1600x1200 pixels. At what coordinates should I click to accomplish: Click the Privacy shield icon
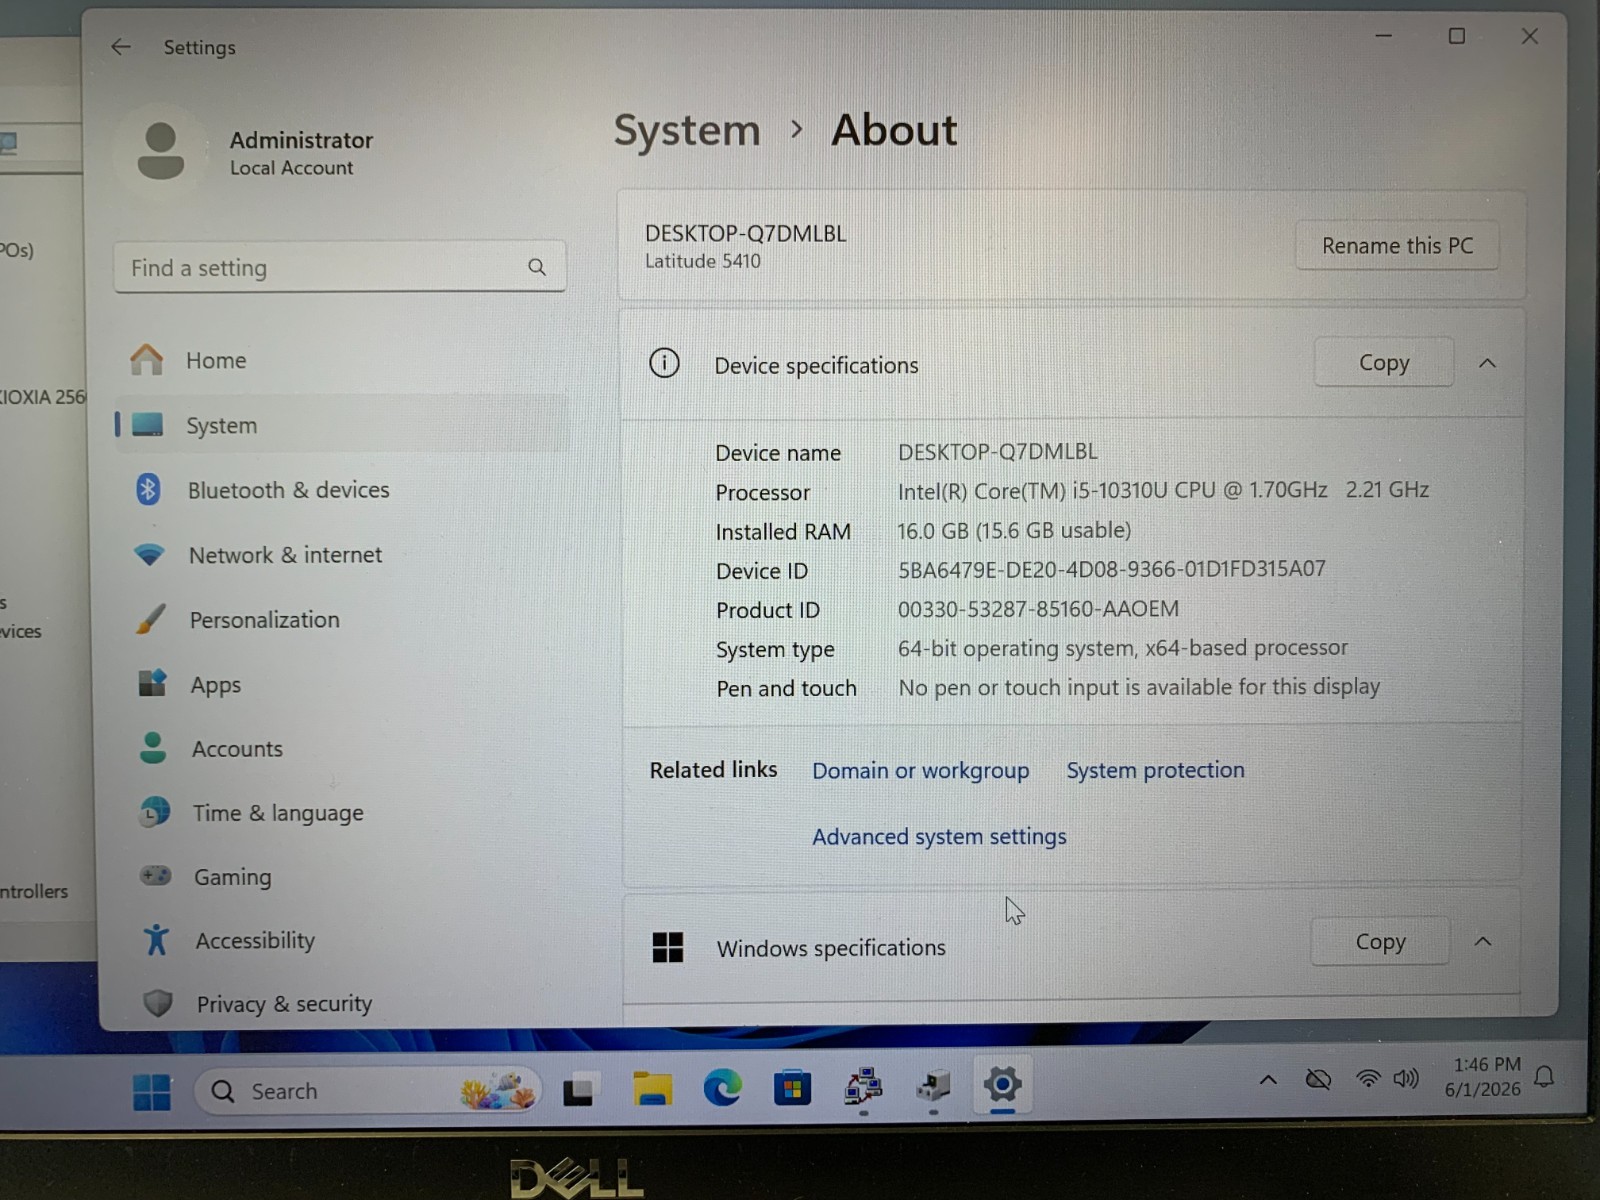[x=158, y=1003]
